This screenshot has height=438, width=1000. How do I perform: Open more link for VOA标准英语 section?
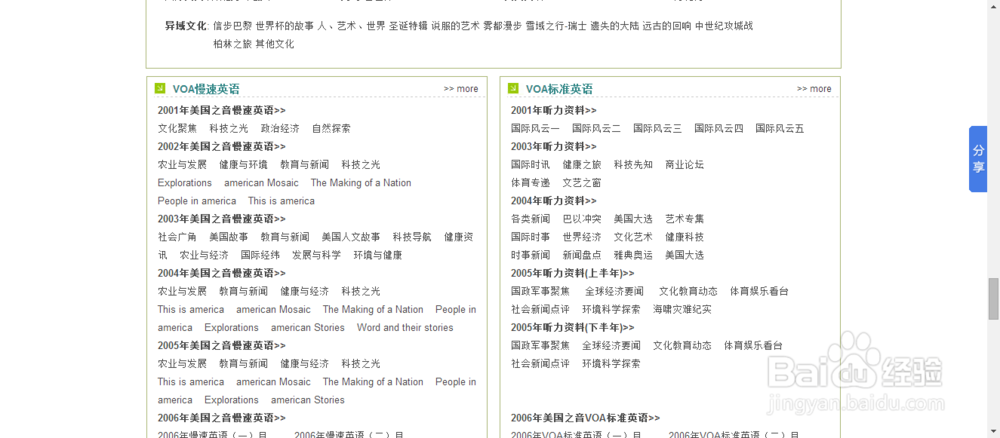[814, 89]
